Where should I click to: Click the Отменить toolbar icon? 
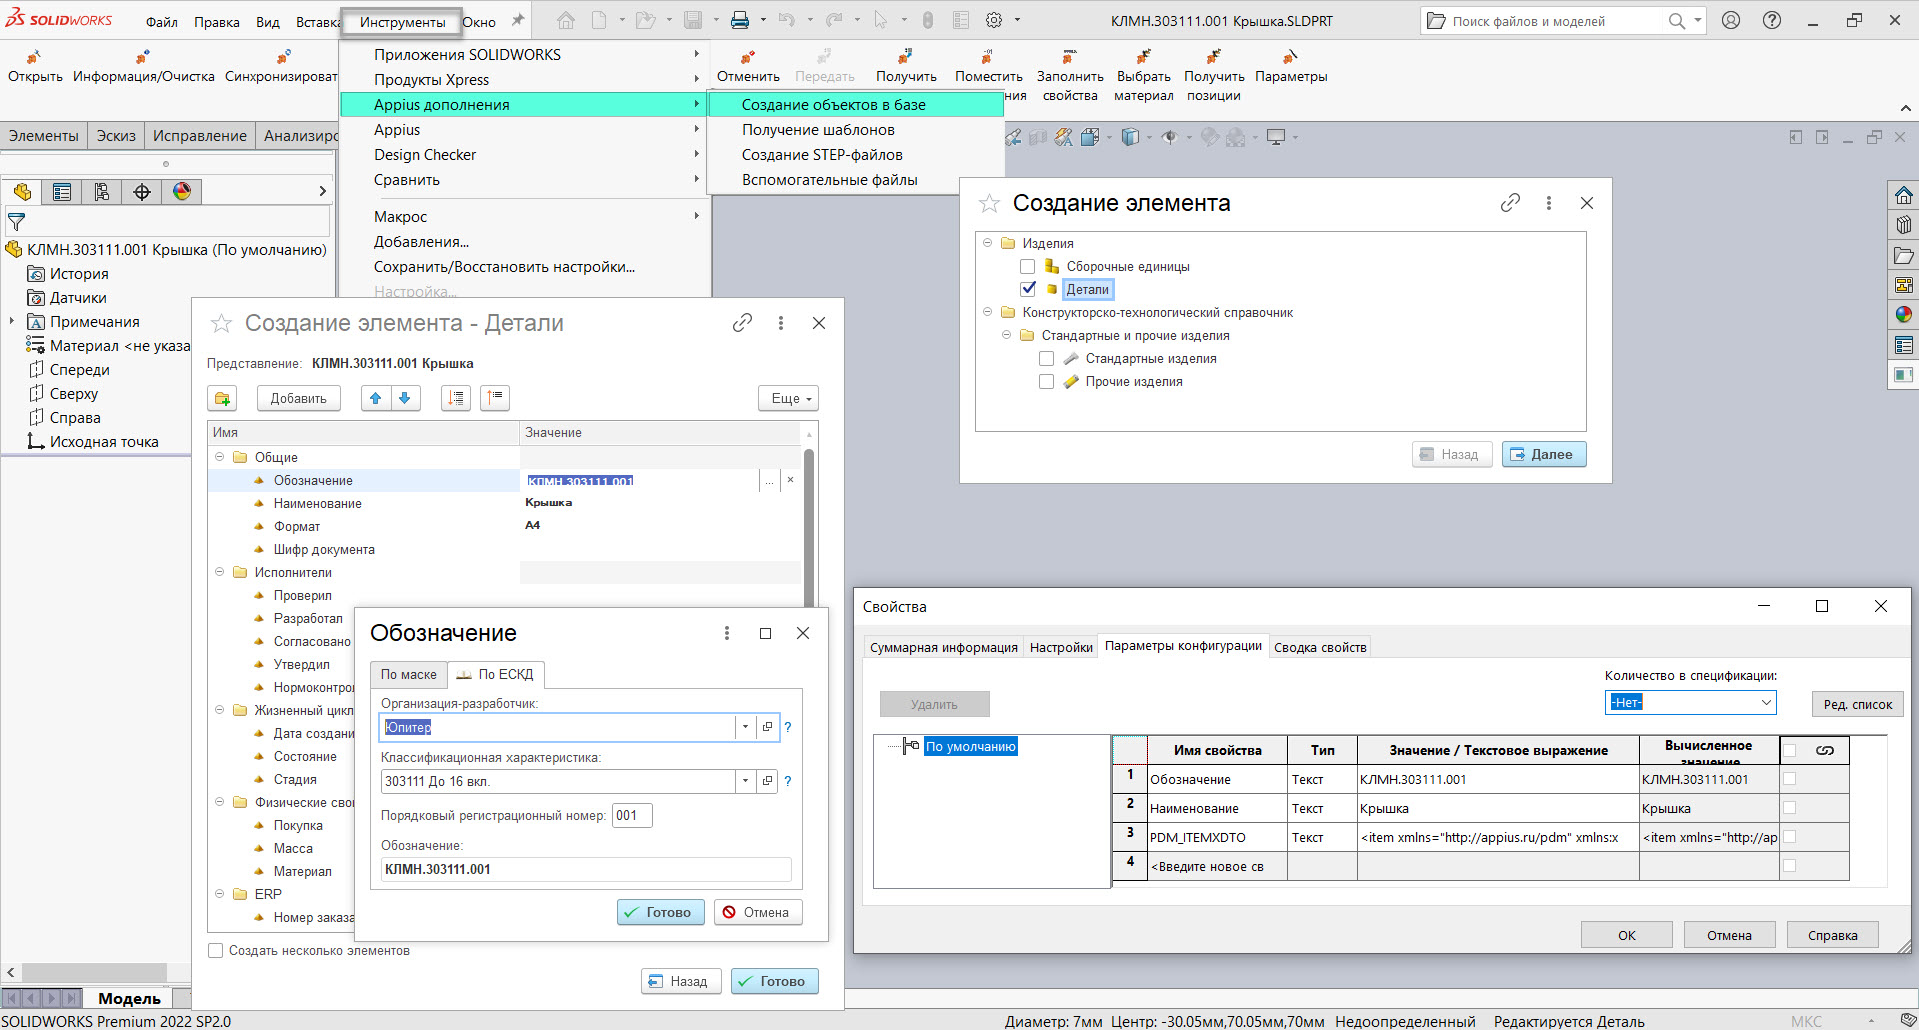748,57
